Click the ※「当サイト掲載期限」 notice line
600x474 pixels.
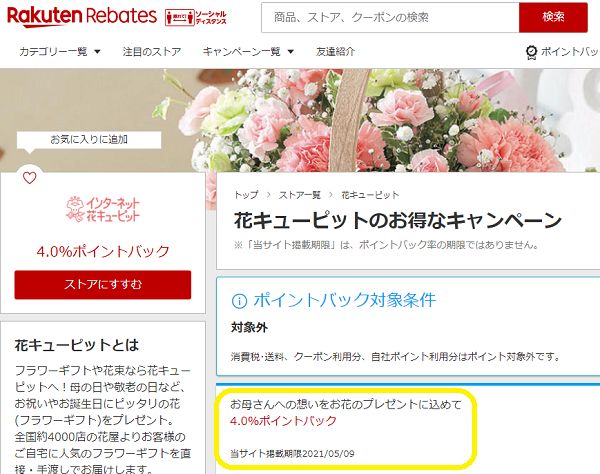[386, 245]
